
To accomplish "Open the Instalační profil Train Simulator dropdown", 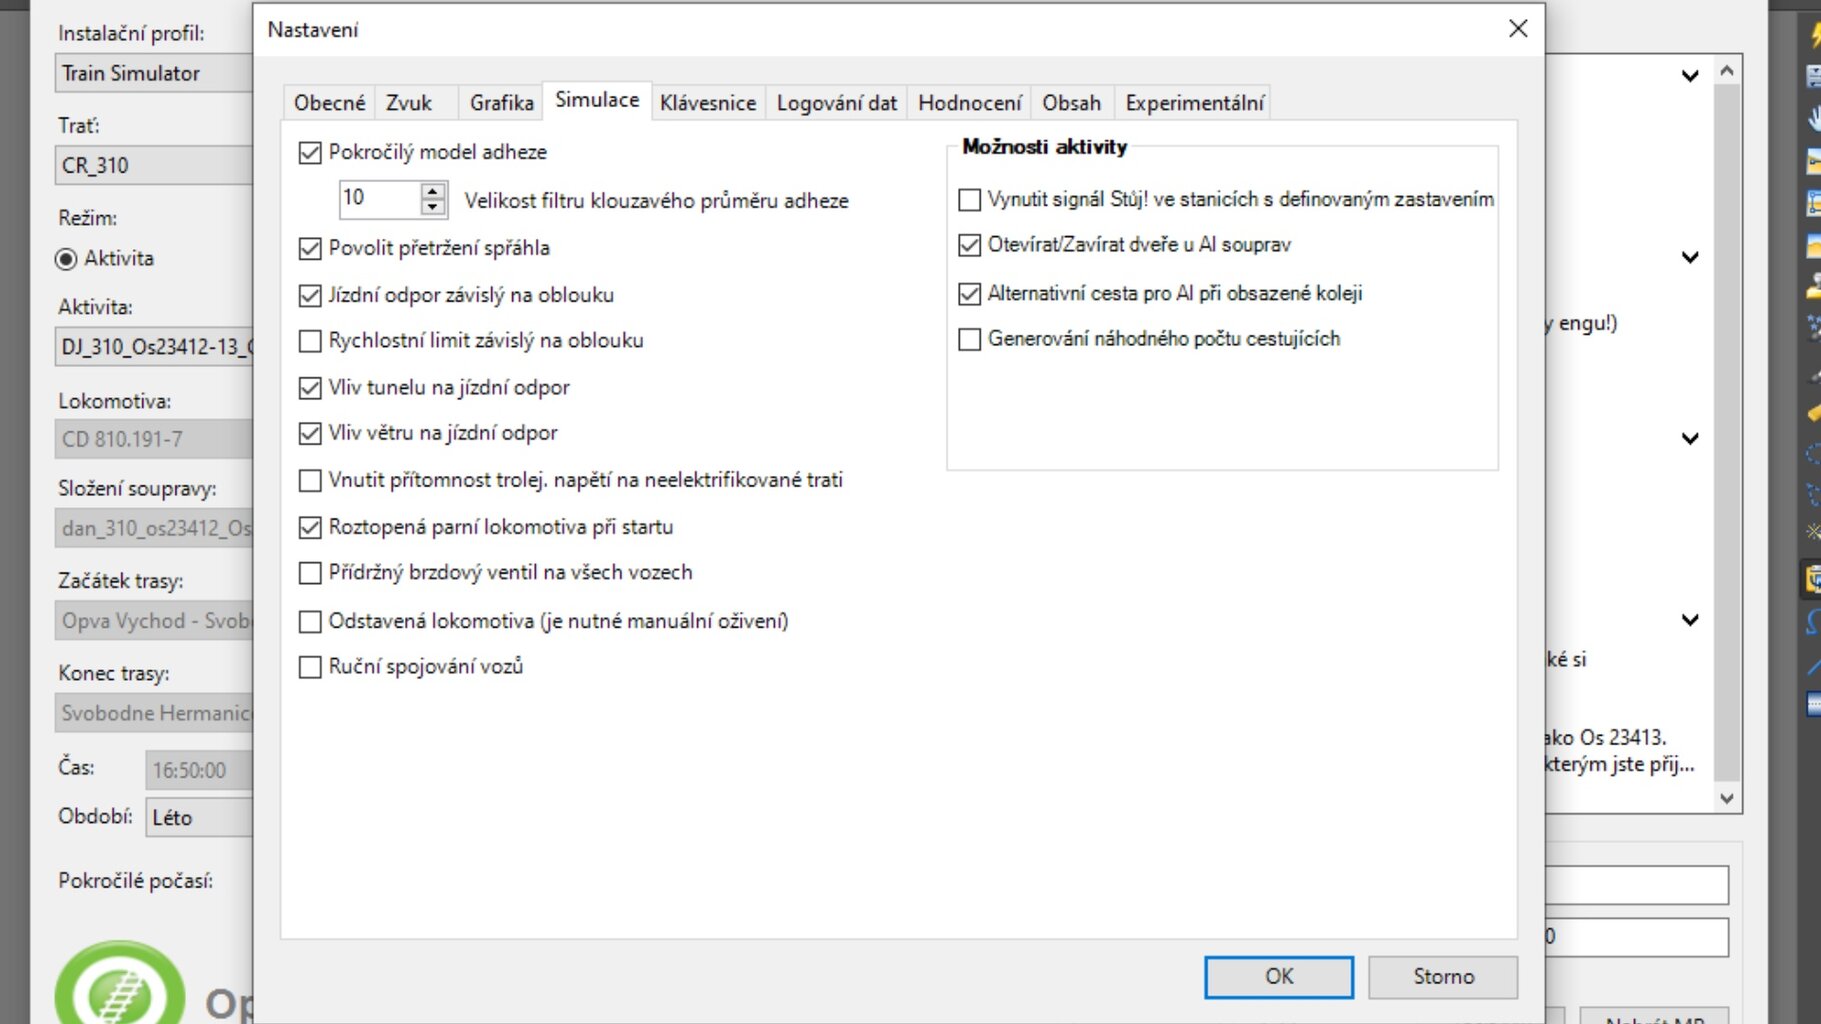I will coord(153,74).
